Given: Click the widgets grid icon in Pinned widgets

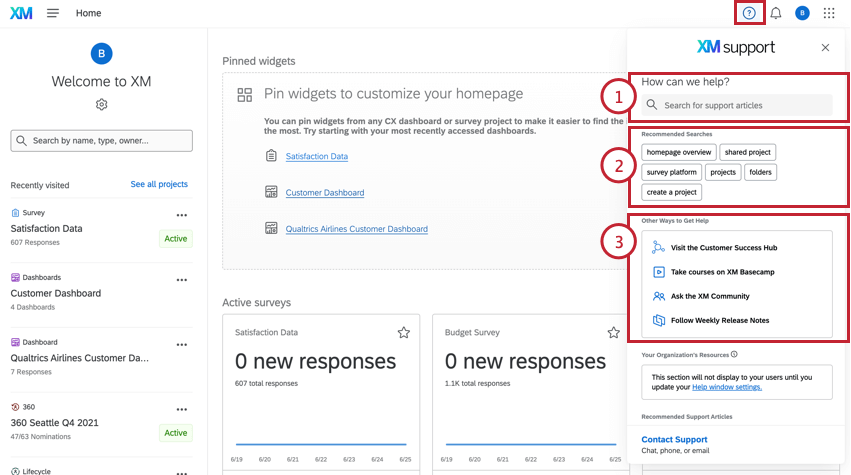Looking at the screenshot, I should click(245, 95).
